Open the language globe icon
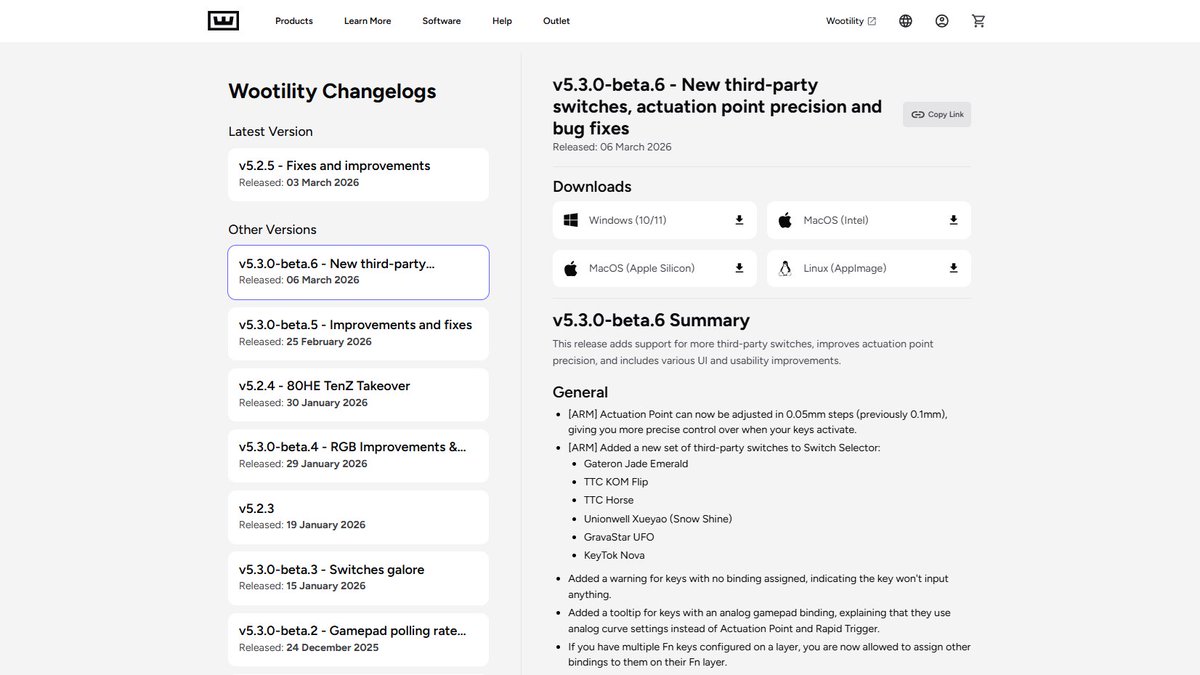 point(905,21)
